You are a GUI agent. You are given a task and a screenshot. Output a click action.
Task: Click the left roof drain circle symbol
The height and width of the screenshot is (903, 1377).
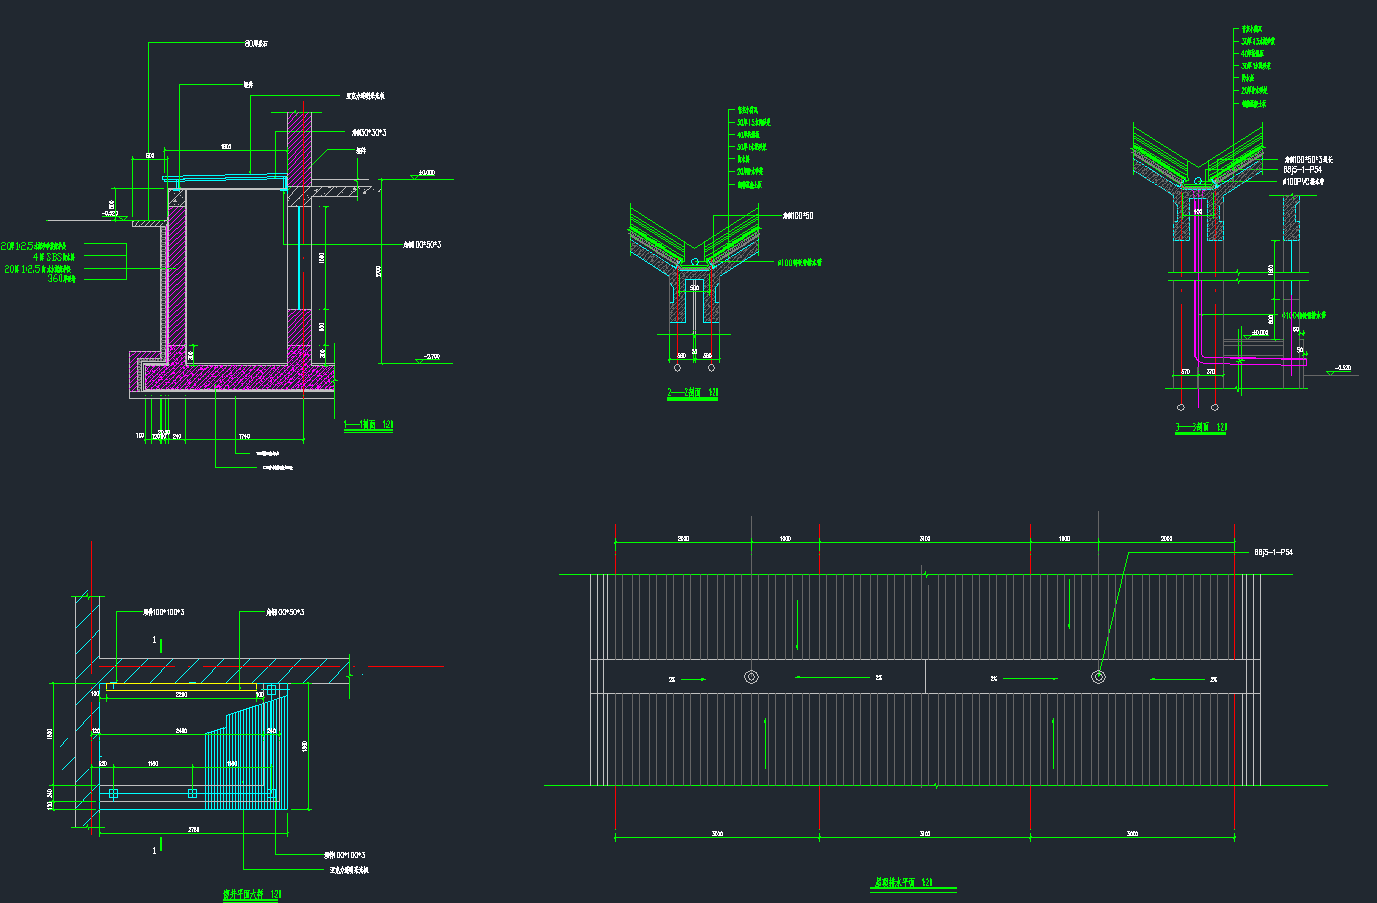click(751, 677)
